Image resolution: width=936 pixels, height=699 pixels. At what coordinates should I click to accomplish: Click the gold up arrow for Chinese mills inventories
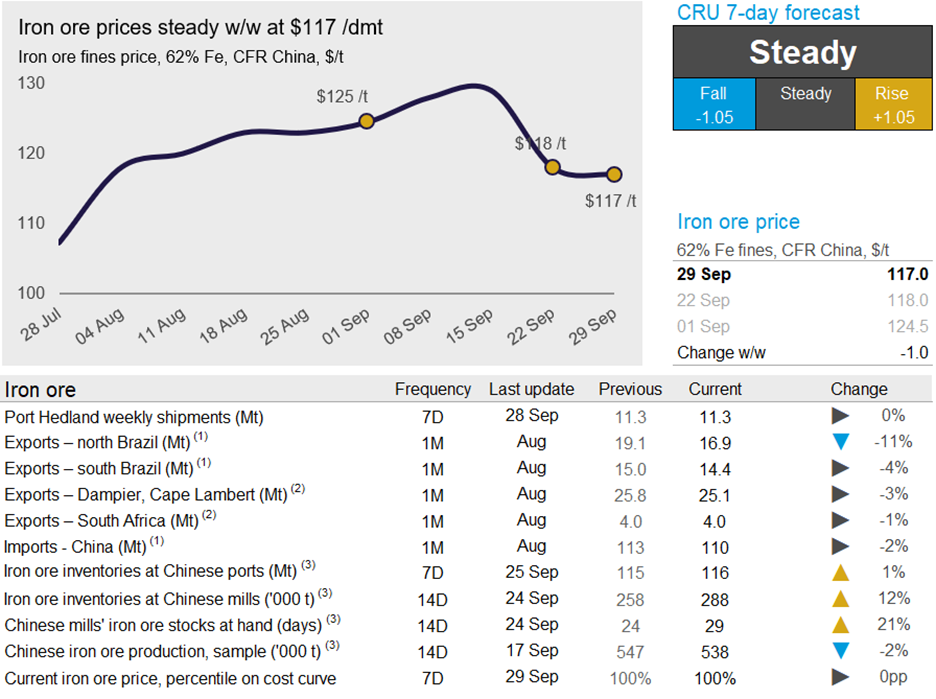pyautogui.click(x=841, y=598)
